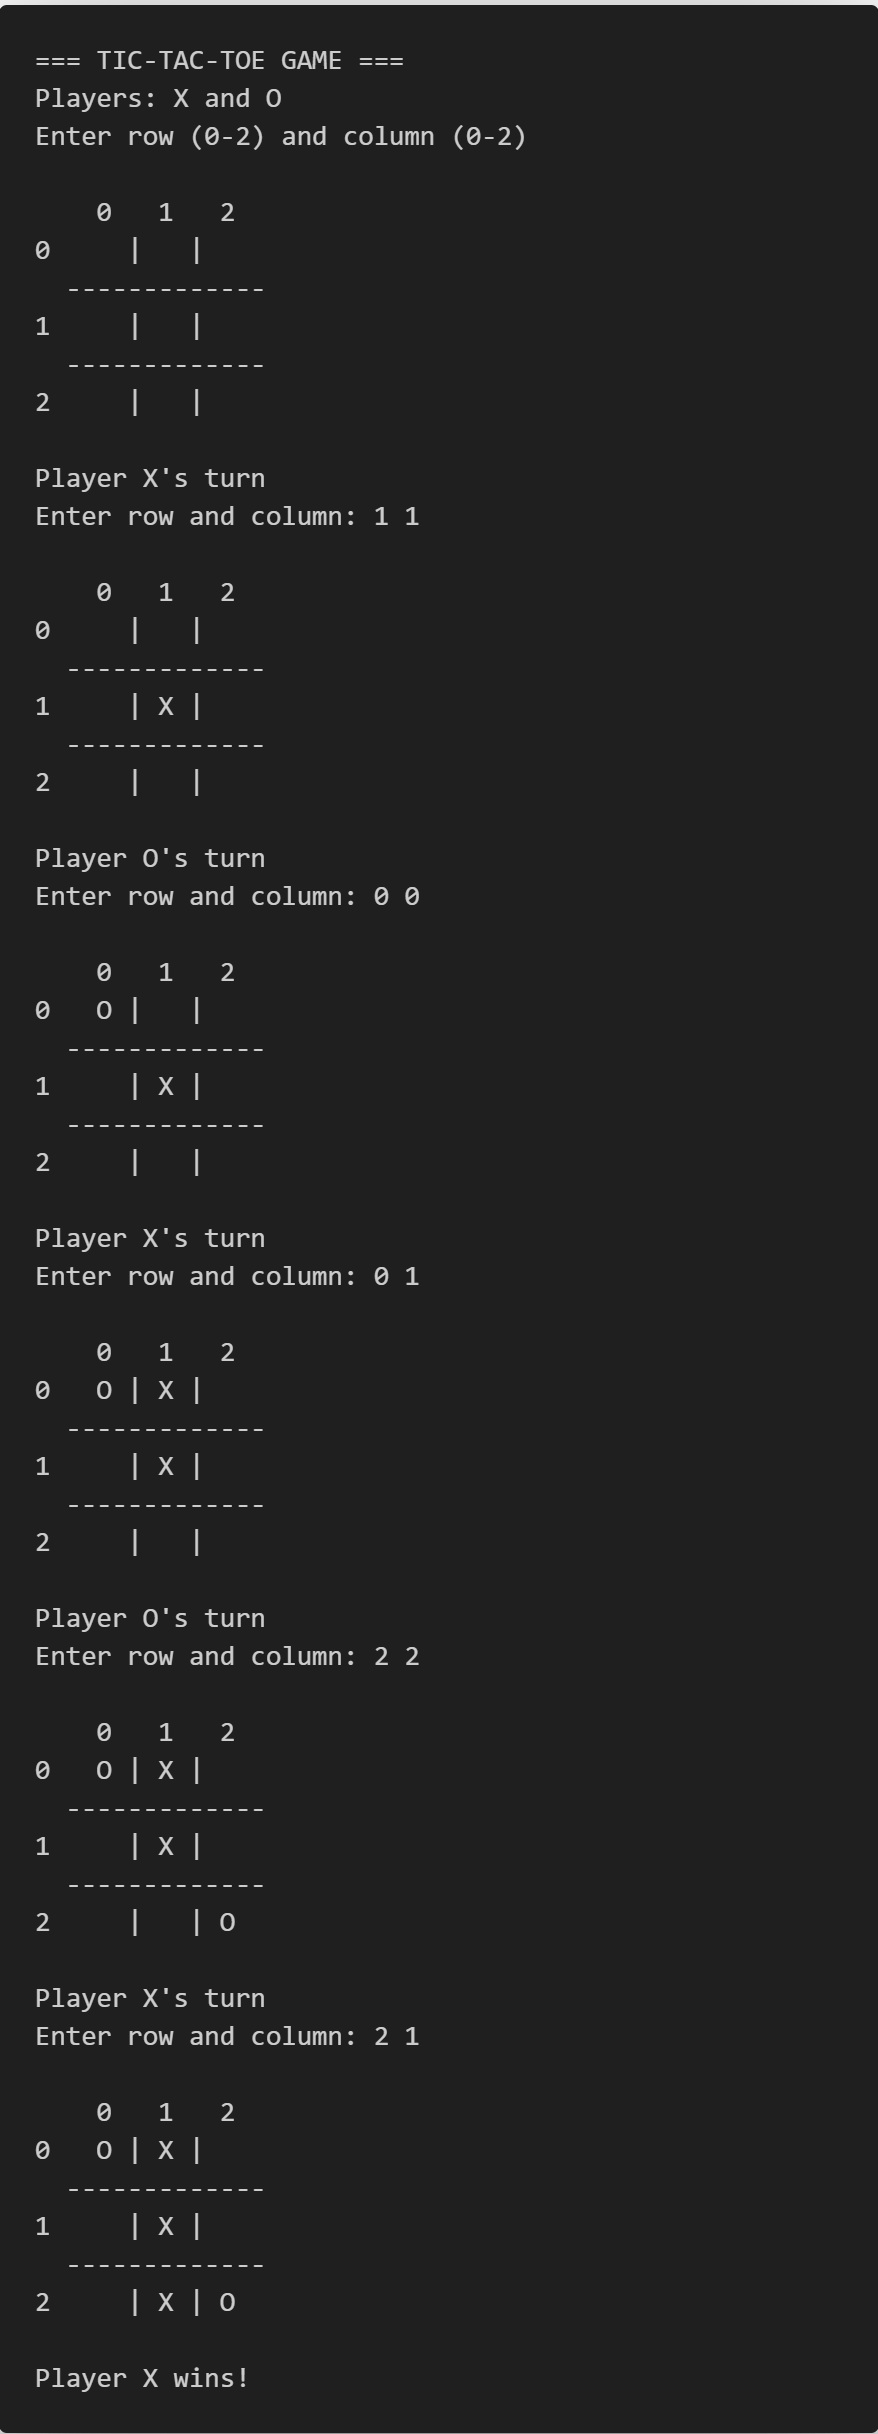Click the input line with entry "2 1"
This screenshot has width=878, height=2434.
point(227,2037)
